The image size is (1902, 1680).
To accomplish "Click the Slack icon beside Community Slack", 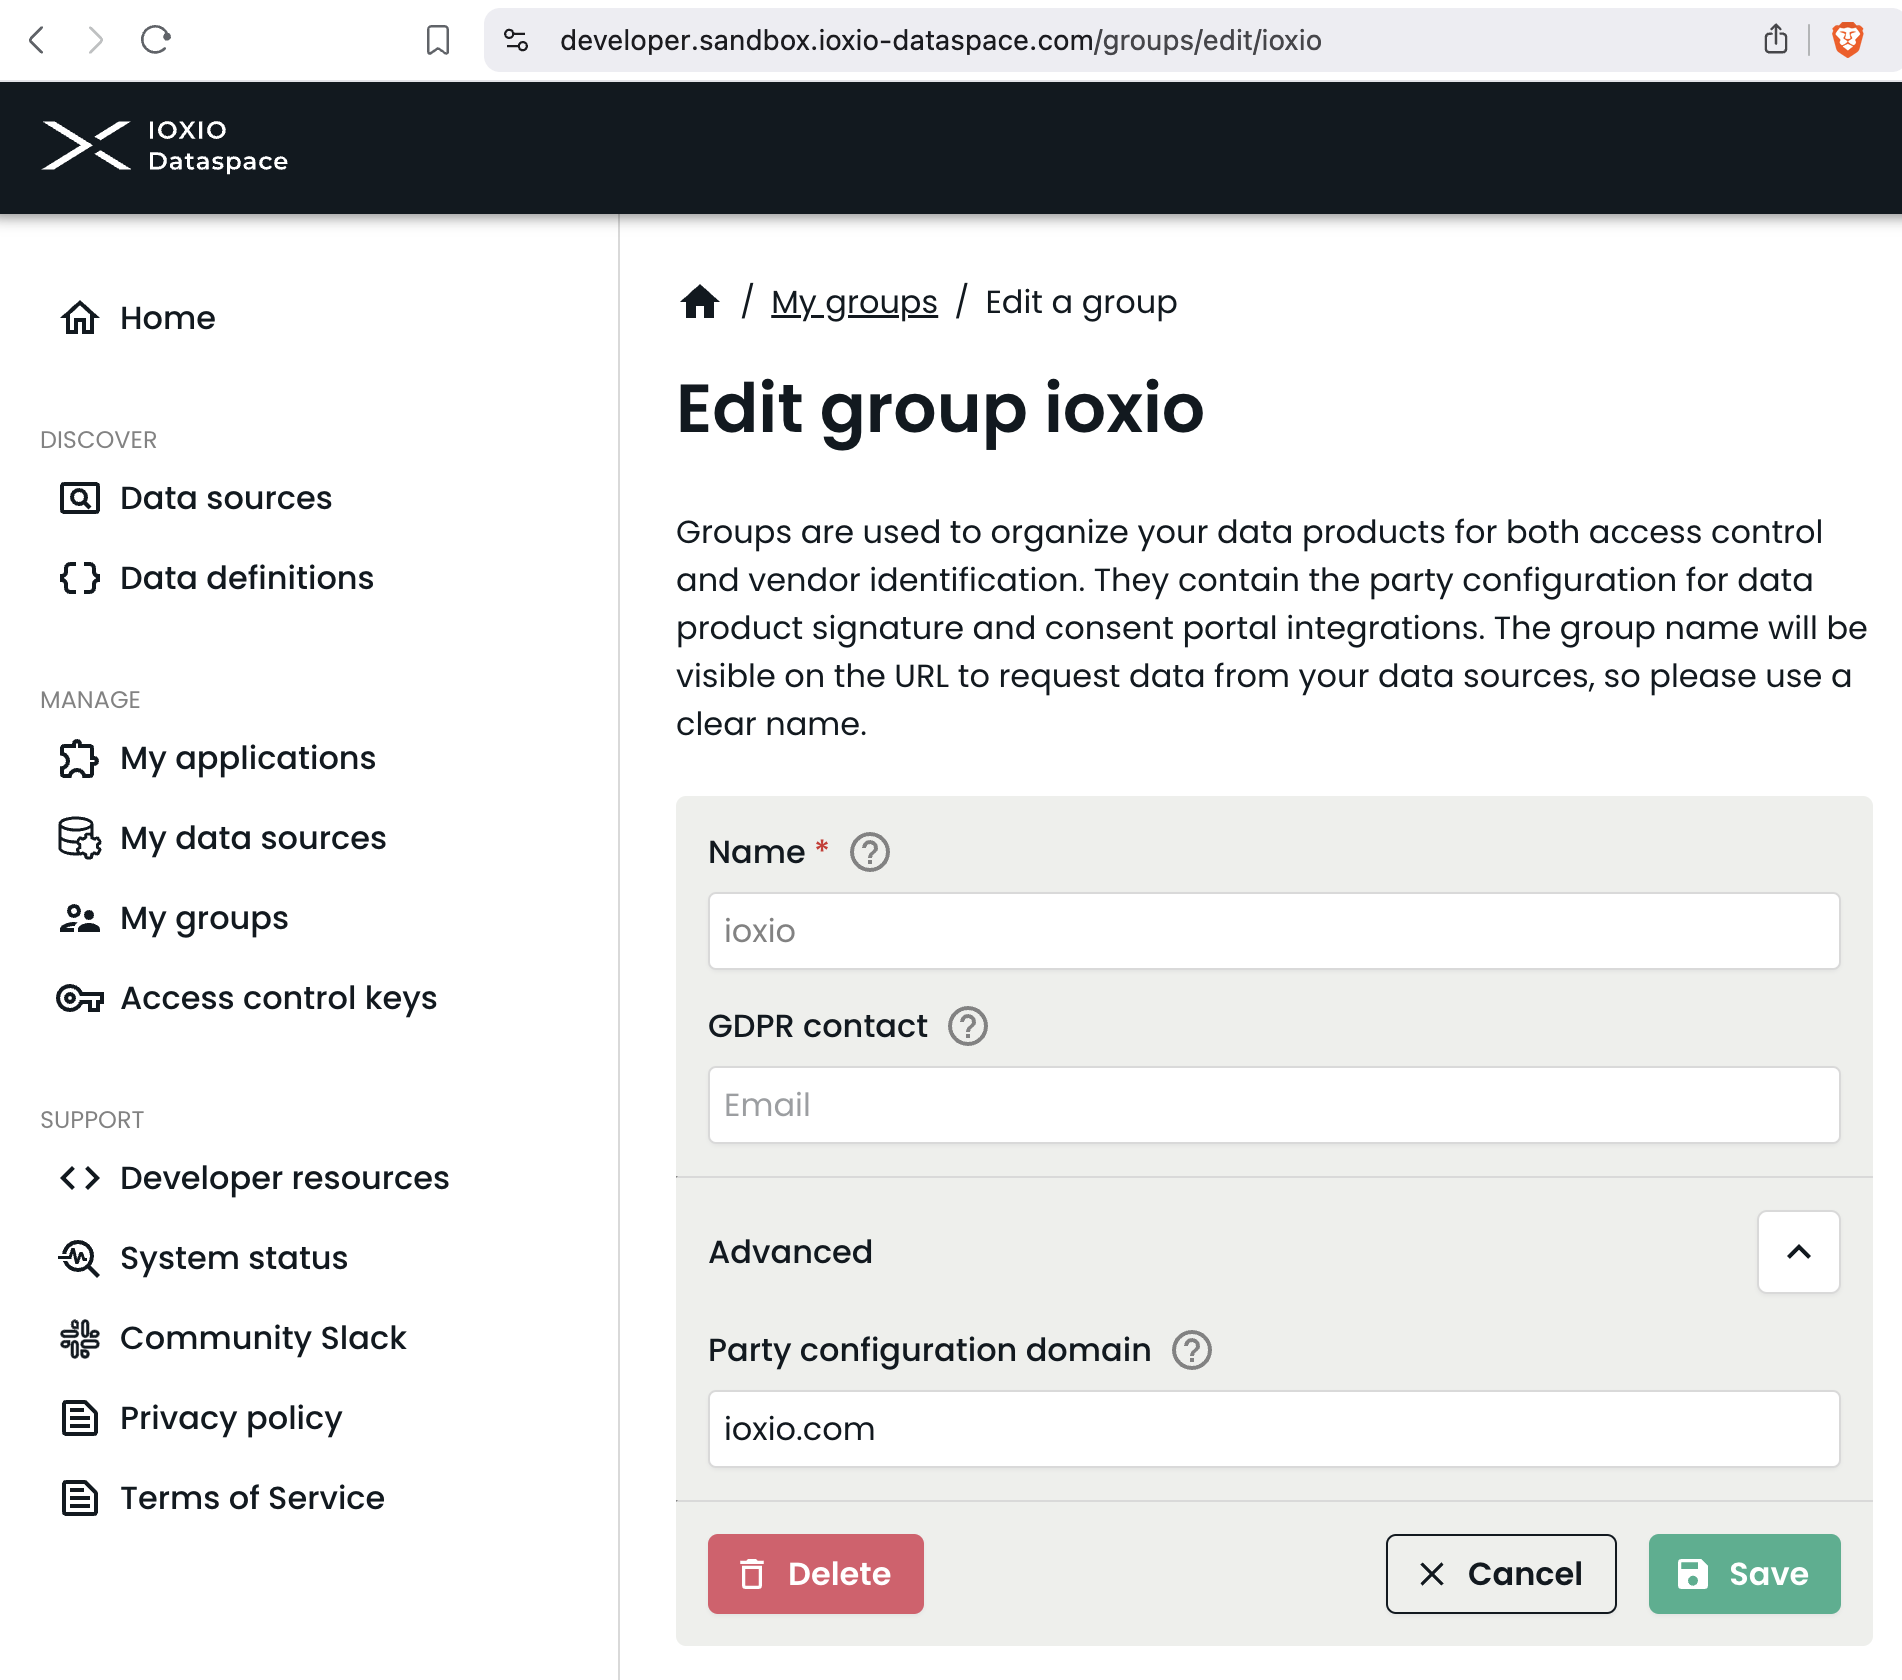I will click(80, 1338).
